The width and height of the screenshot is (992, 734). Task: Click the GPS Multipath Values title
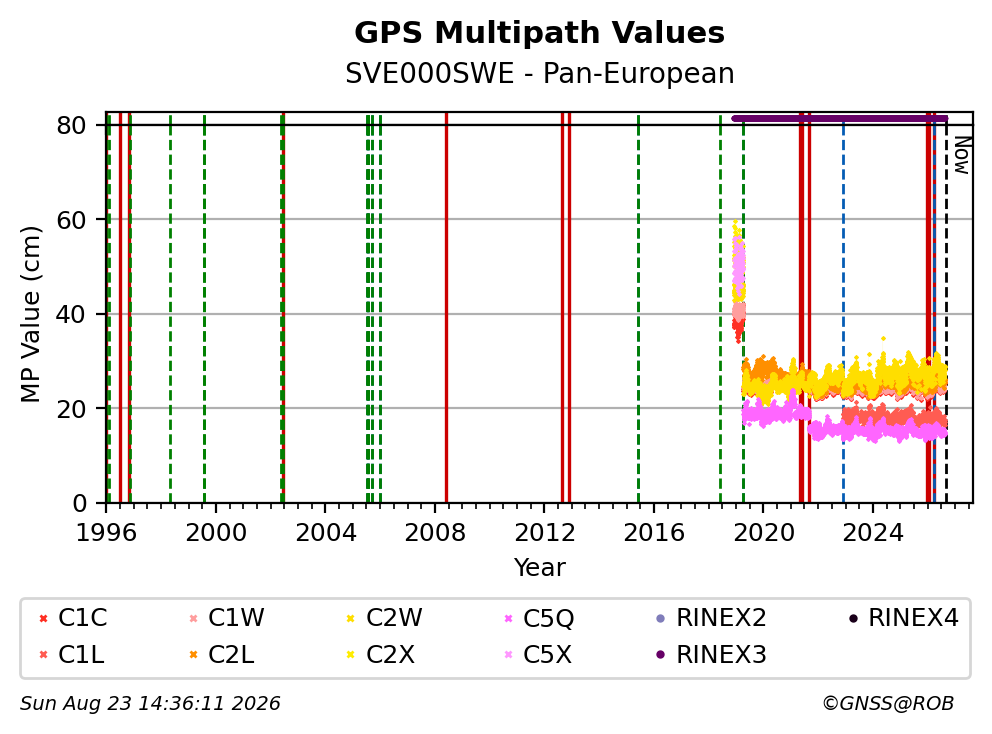coord(539,33)
